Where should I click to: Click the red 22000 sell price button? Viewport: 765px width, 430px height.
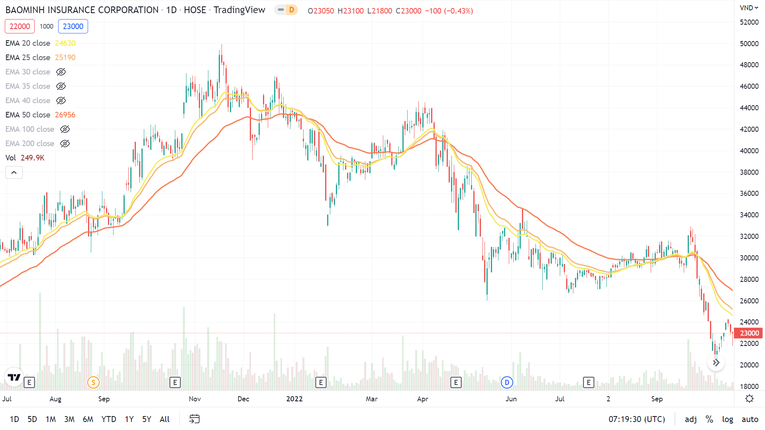tap(20, 26)
